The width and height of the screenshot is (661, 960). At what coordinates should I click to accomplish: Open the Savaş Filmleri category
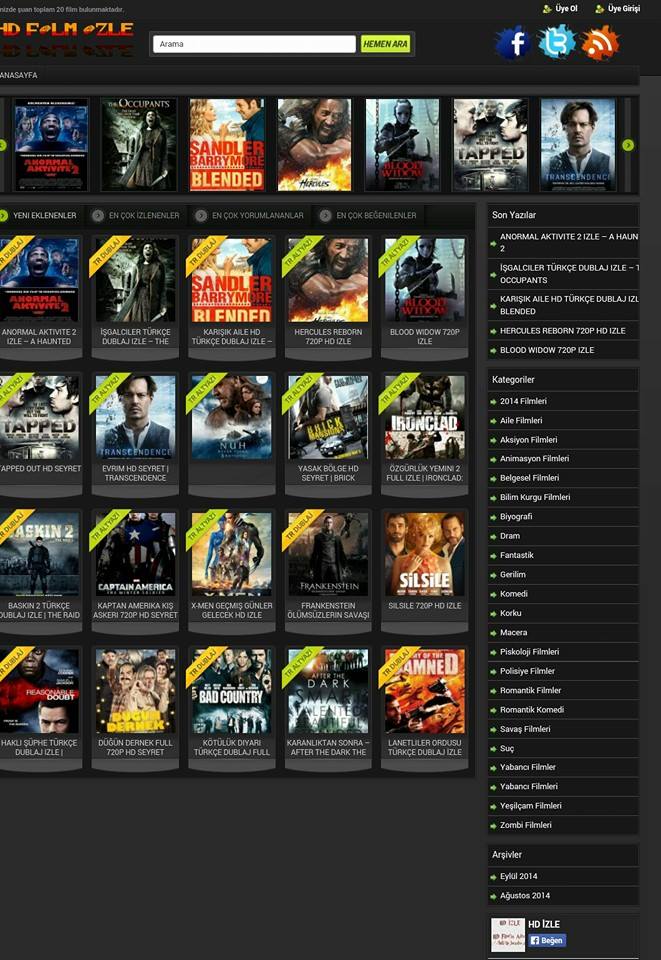coord(525,729)
